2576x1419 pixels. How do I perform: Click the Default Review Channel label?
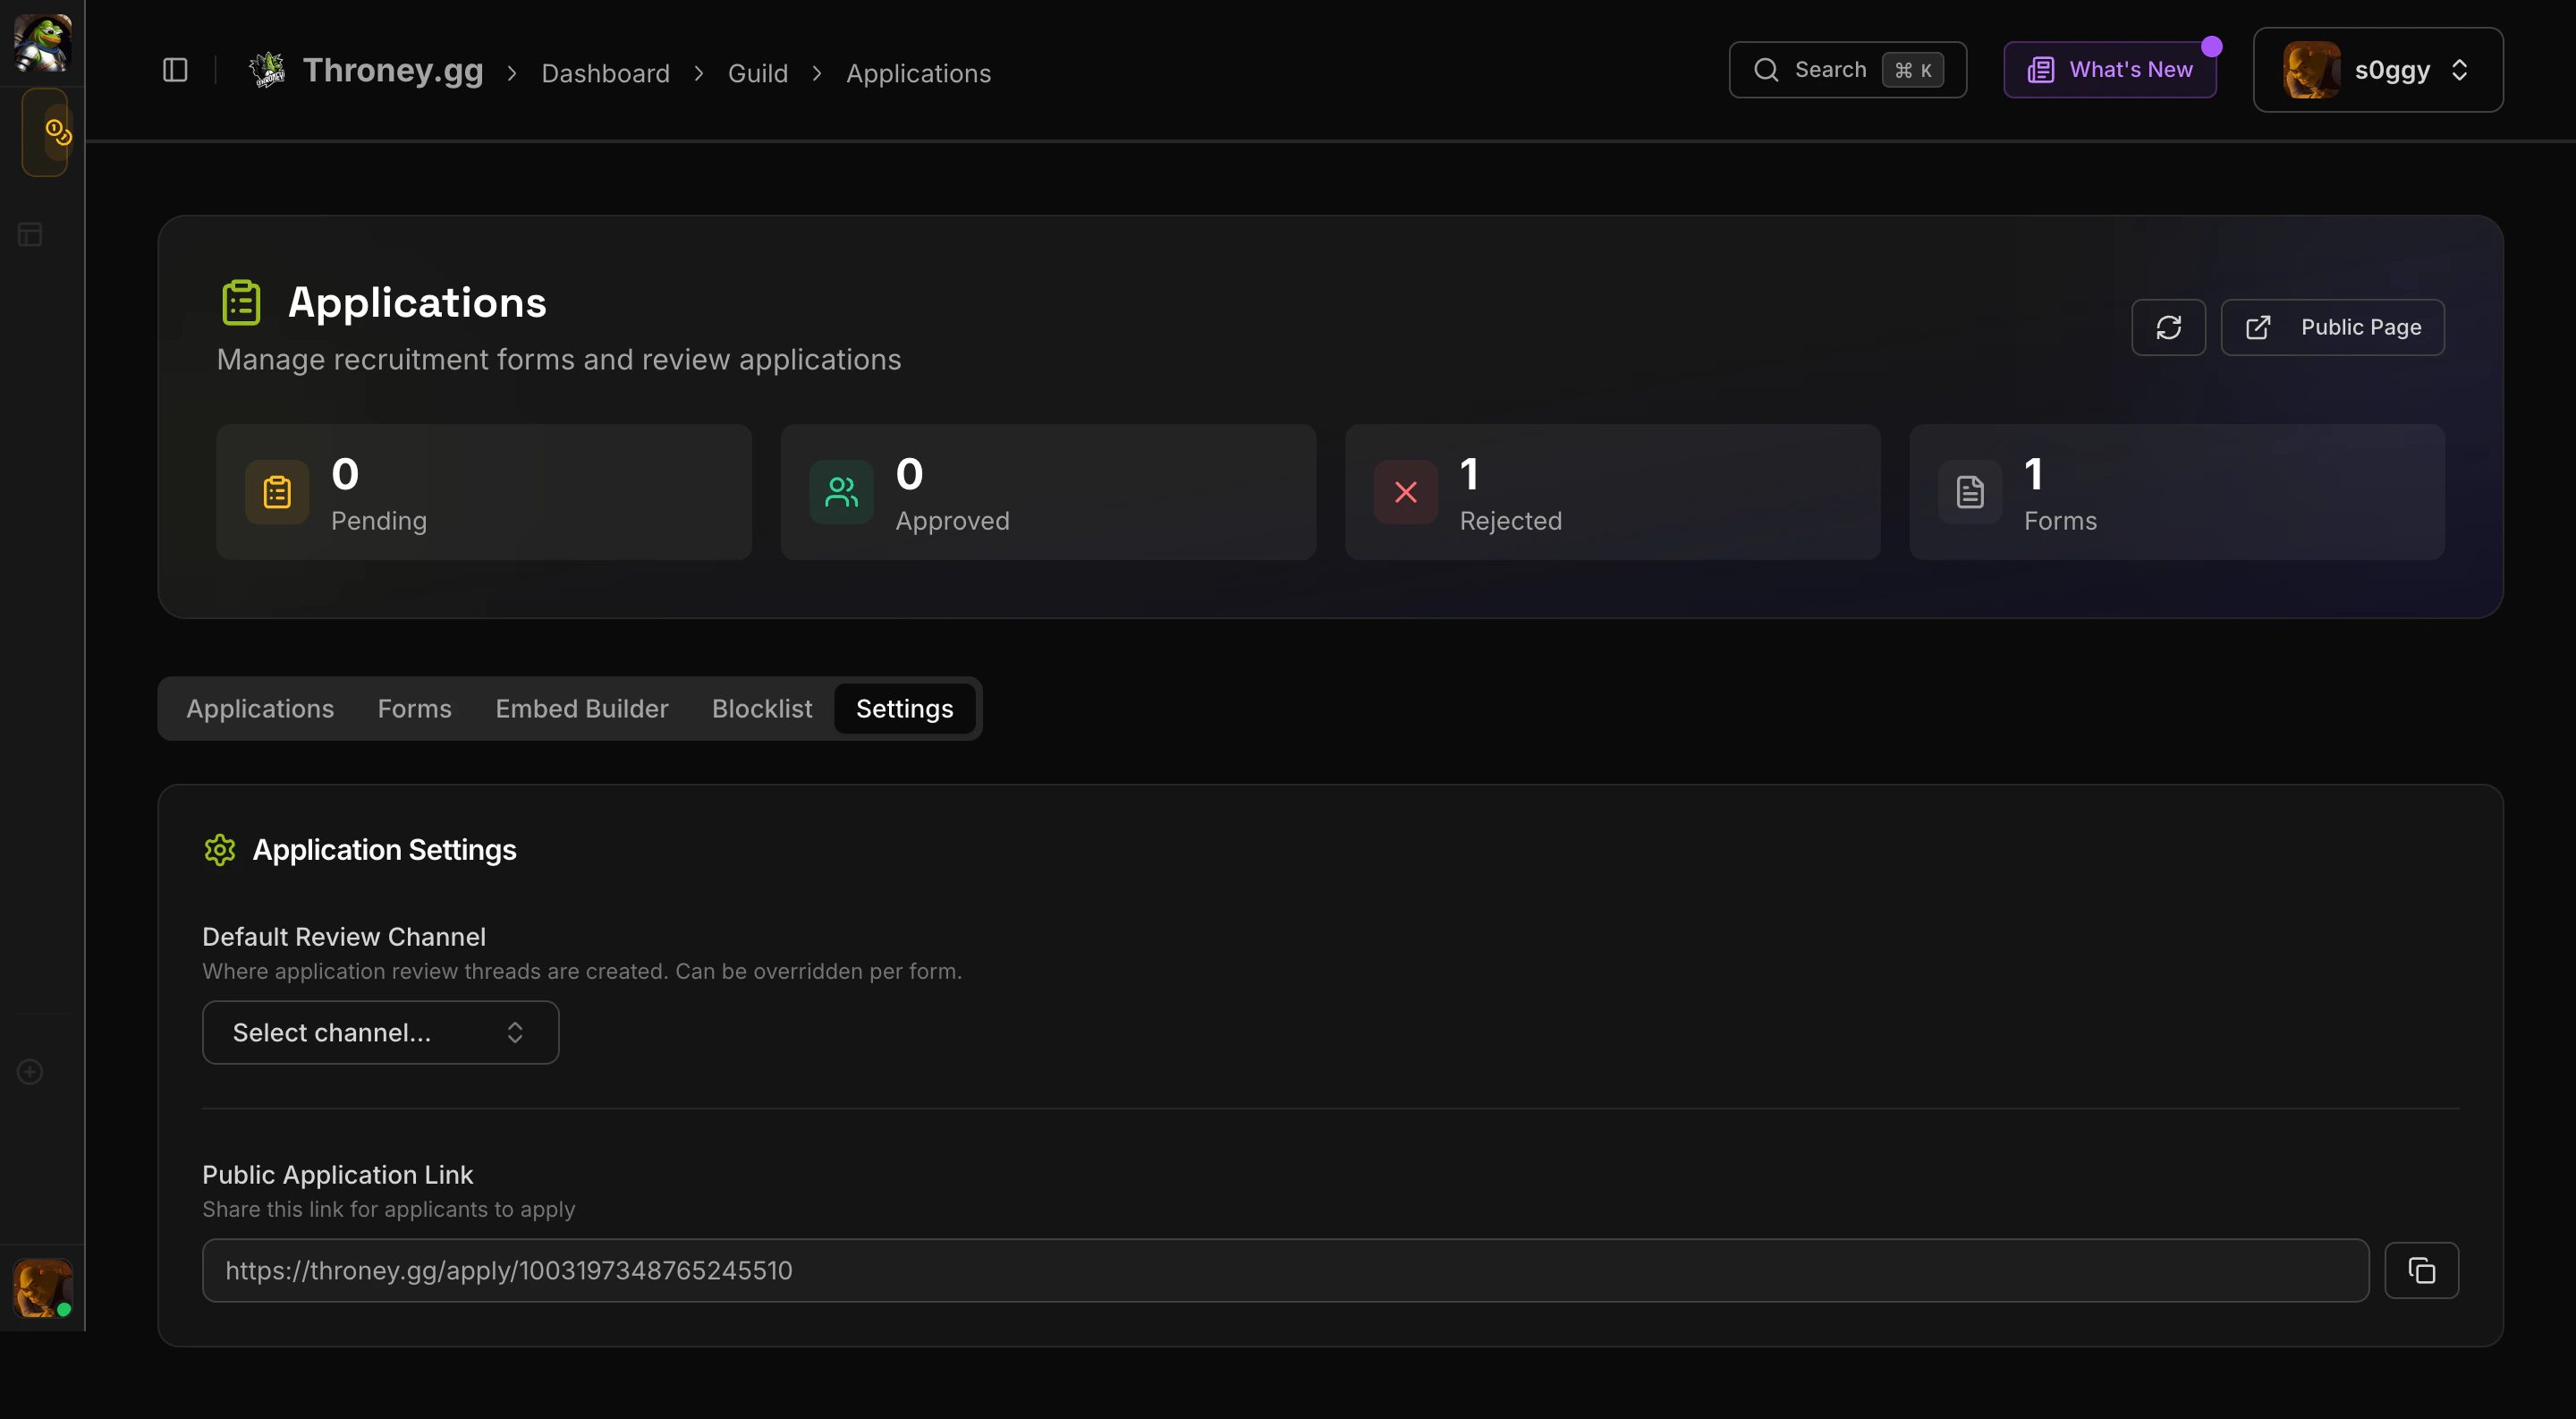tap(344, 936)
